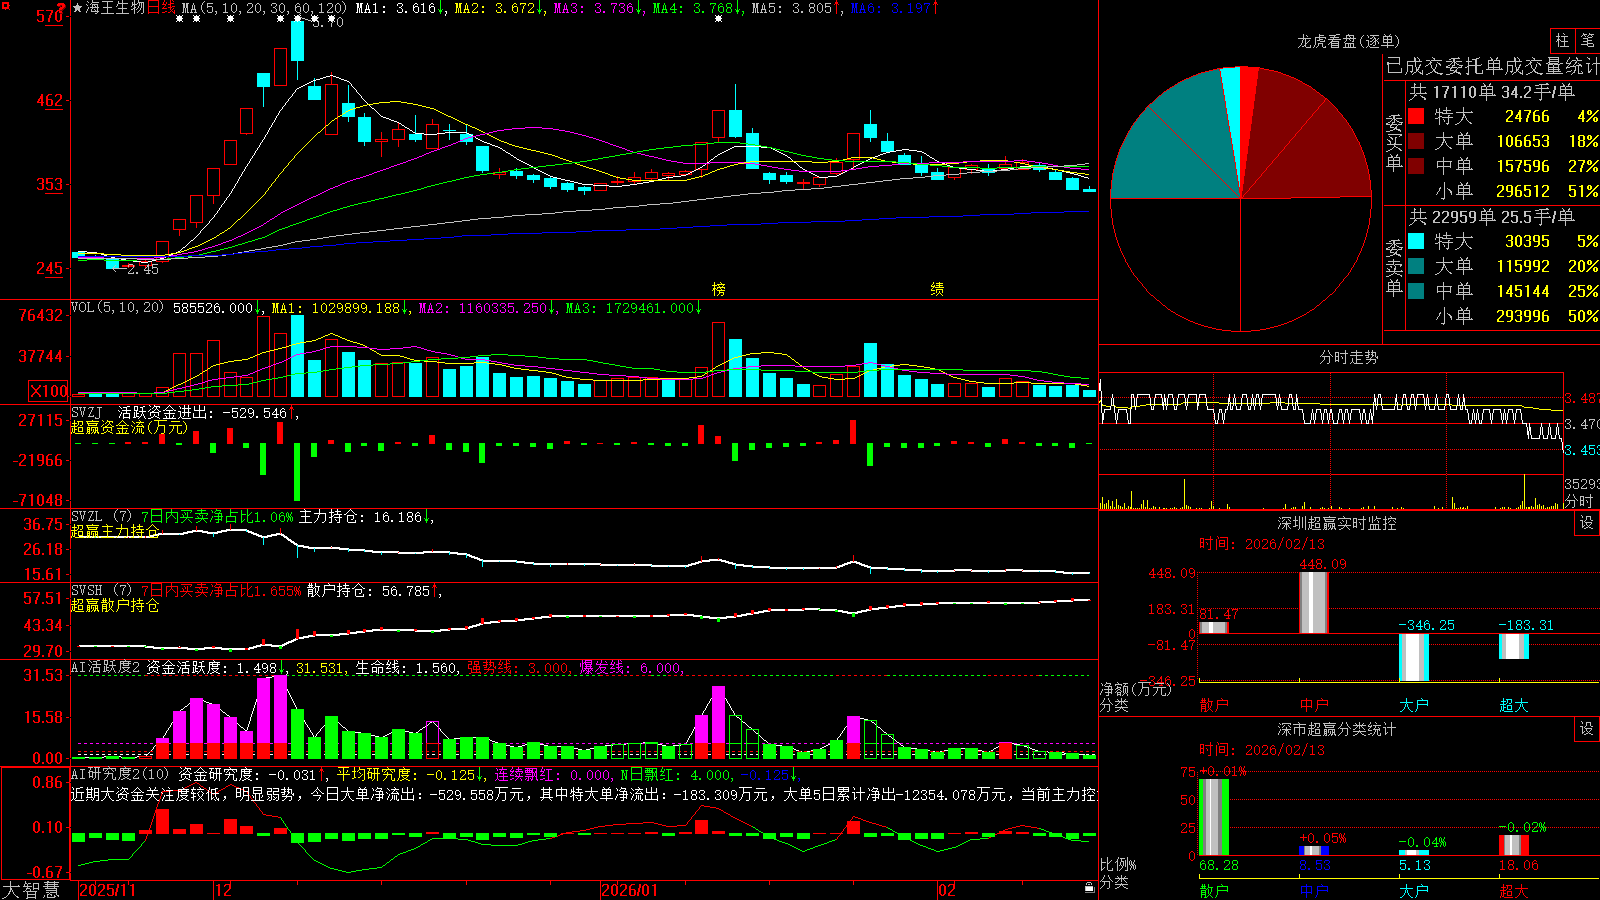Click the 超赢主力持仓 label
The width and height of the screenshot is (1600, 900).
[x=115, y=531]
